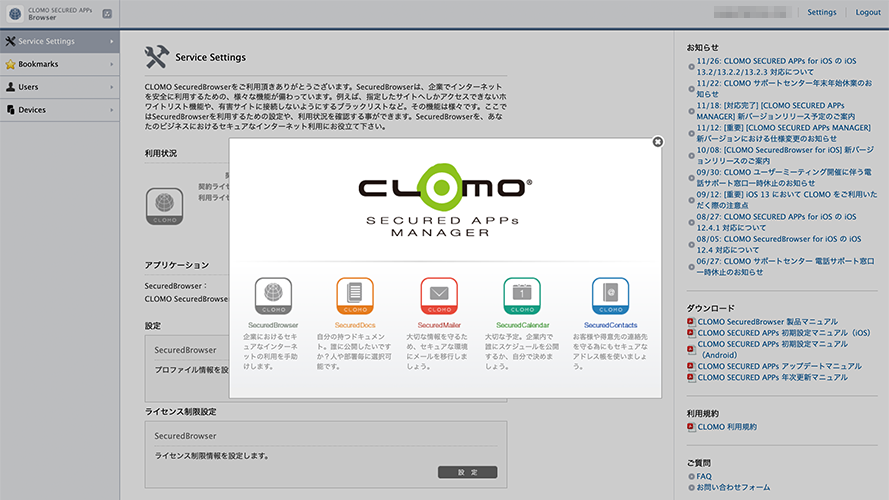The height and width of the screenshot is (500, 889).
Task: Click the SecuredContacts label link
Action: (611, 325)
